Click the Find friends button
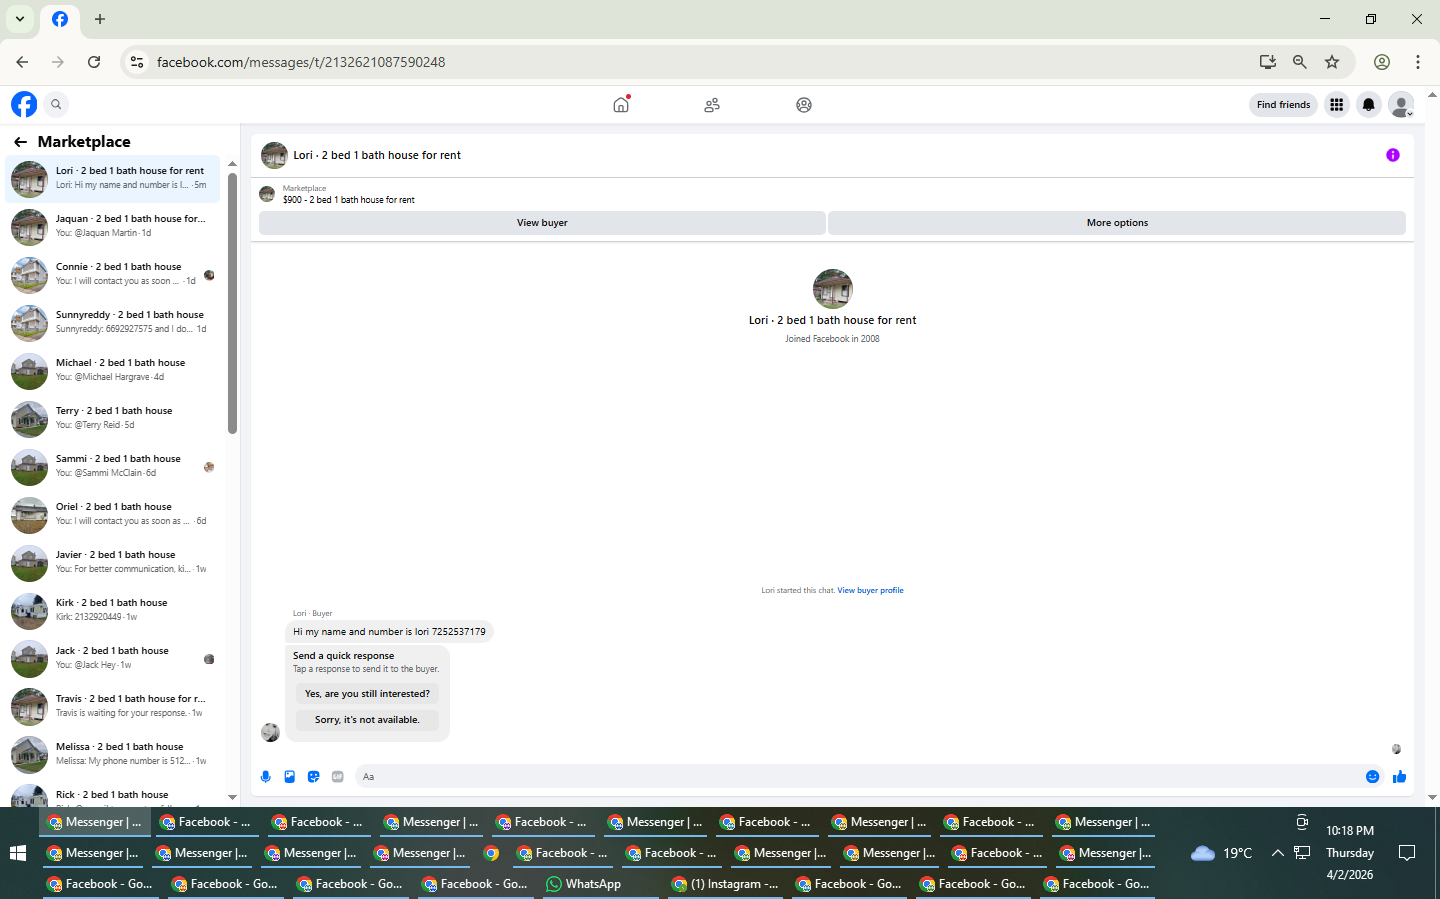 (x=1283, y=105)
